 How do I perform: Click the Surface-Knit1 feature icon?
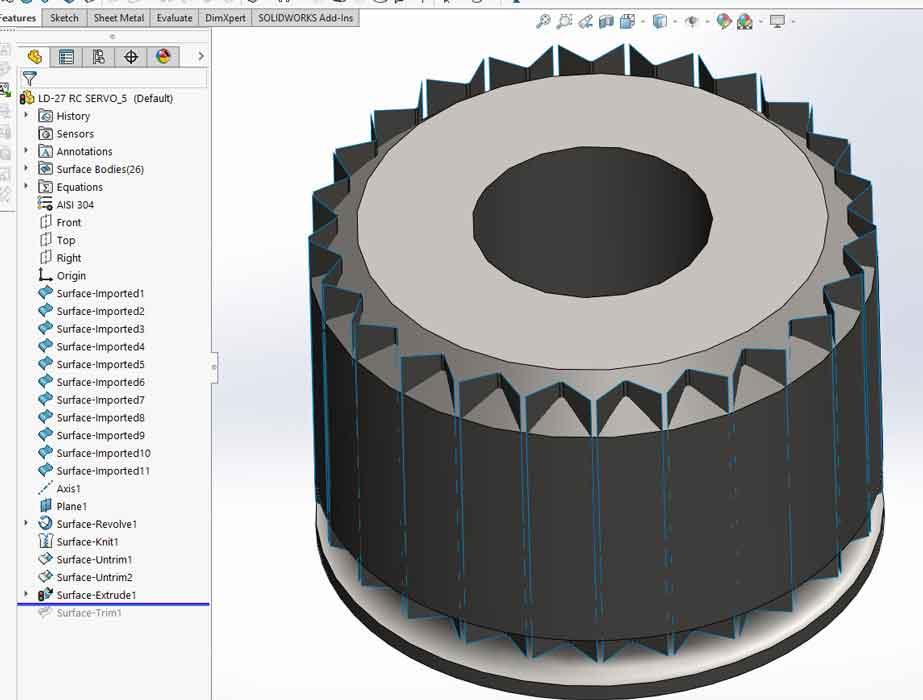[x=45, y=540]
